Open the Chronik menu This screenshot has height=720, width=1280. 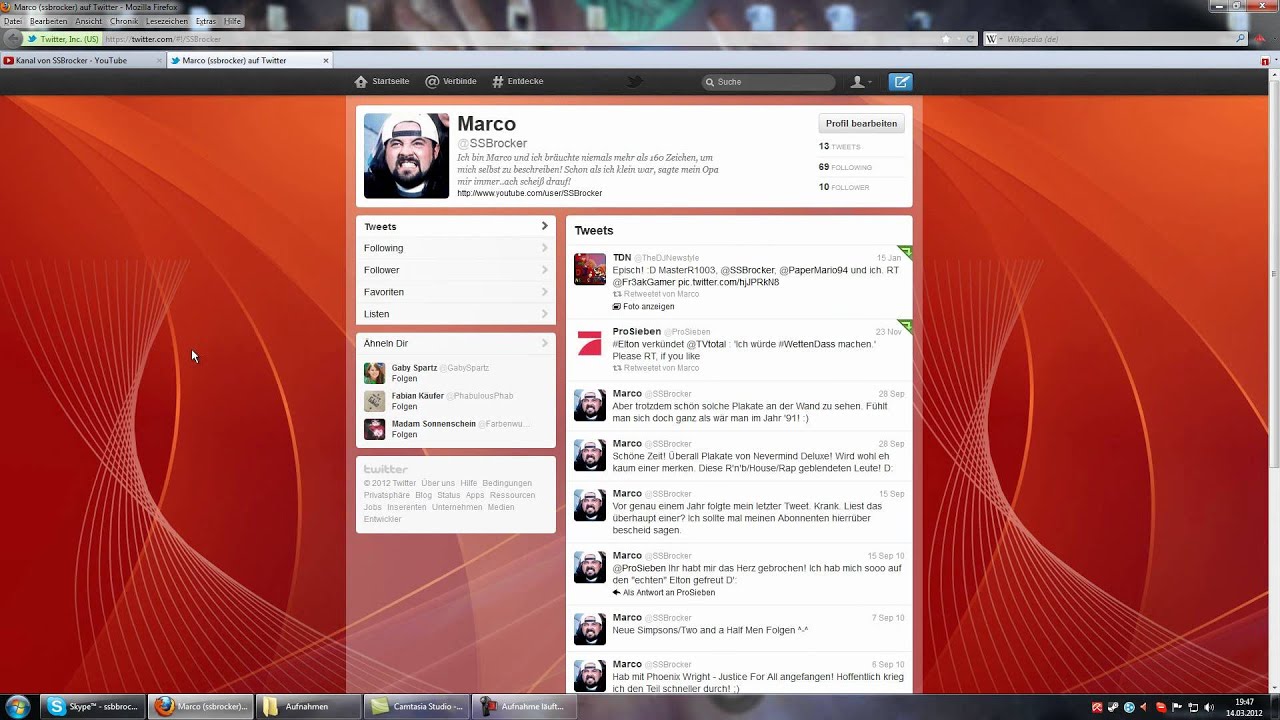point(124,21)
